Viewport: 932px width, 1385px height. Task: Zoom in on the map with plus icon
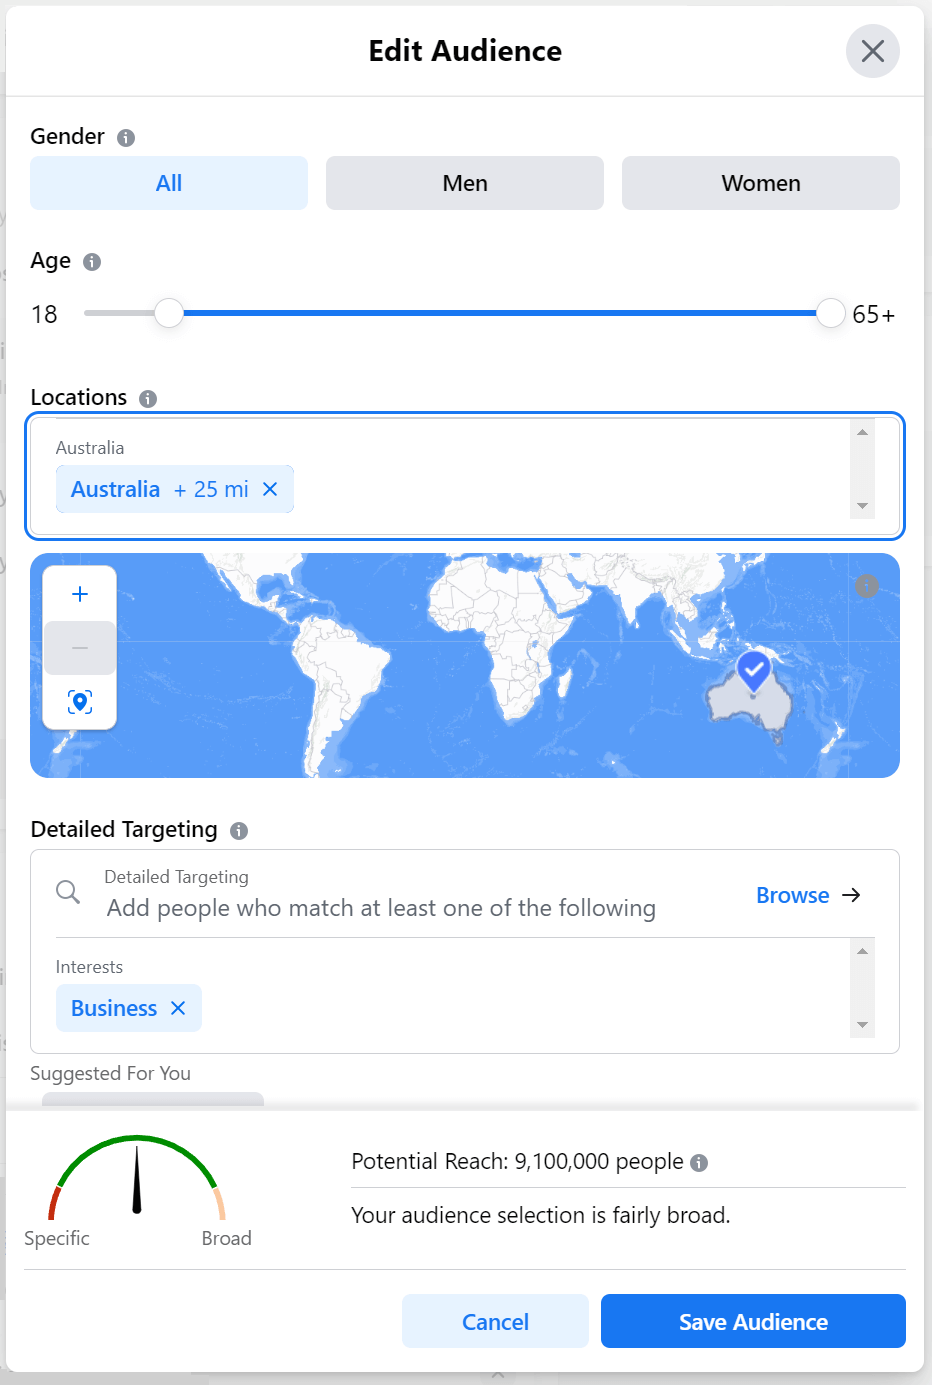(x=79, y=593)
